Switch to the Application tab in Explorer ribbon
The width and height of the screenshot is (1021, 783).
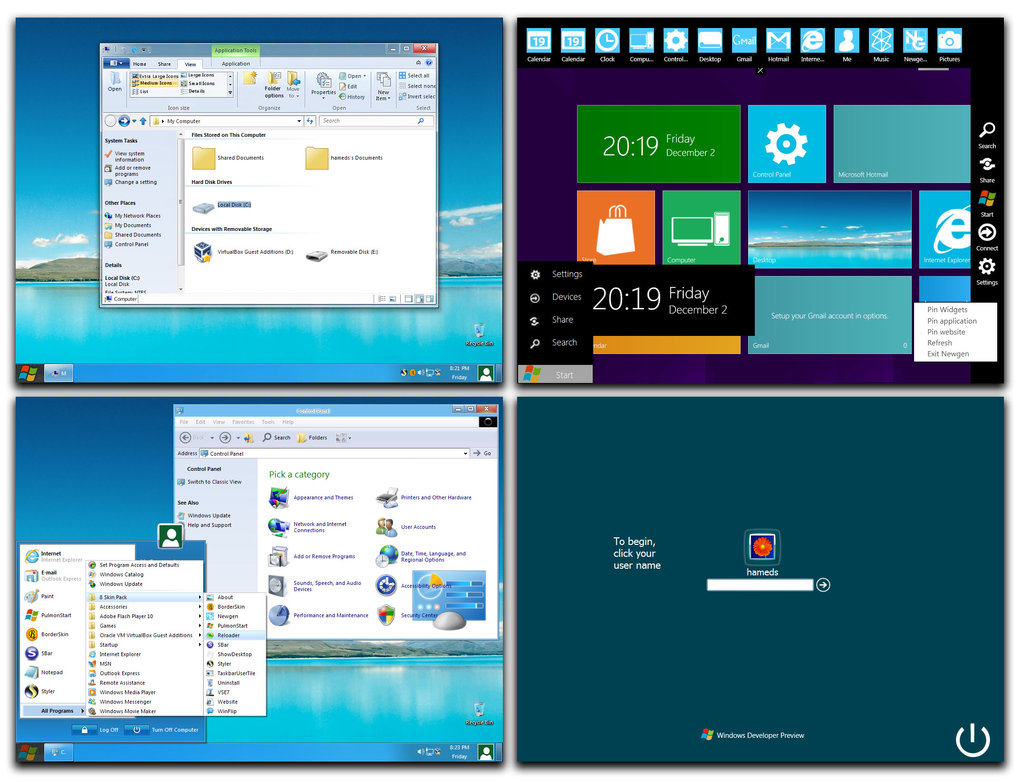(x=235, y=64)
